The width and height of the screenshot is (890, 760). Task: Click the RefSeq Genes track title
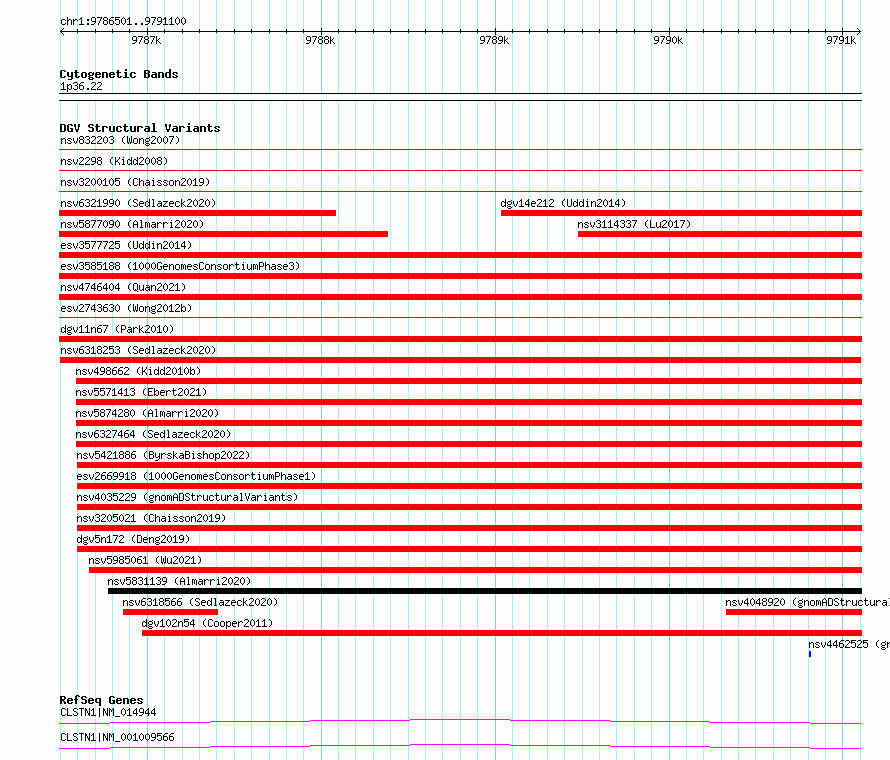[101, 700]
